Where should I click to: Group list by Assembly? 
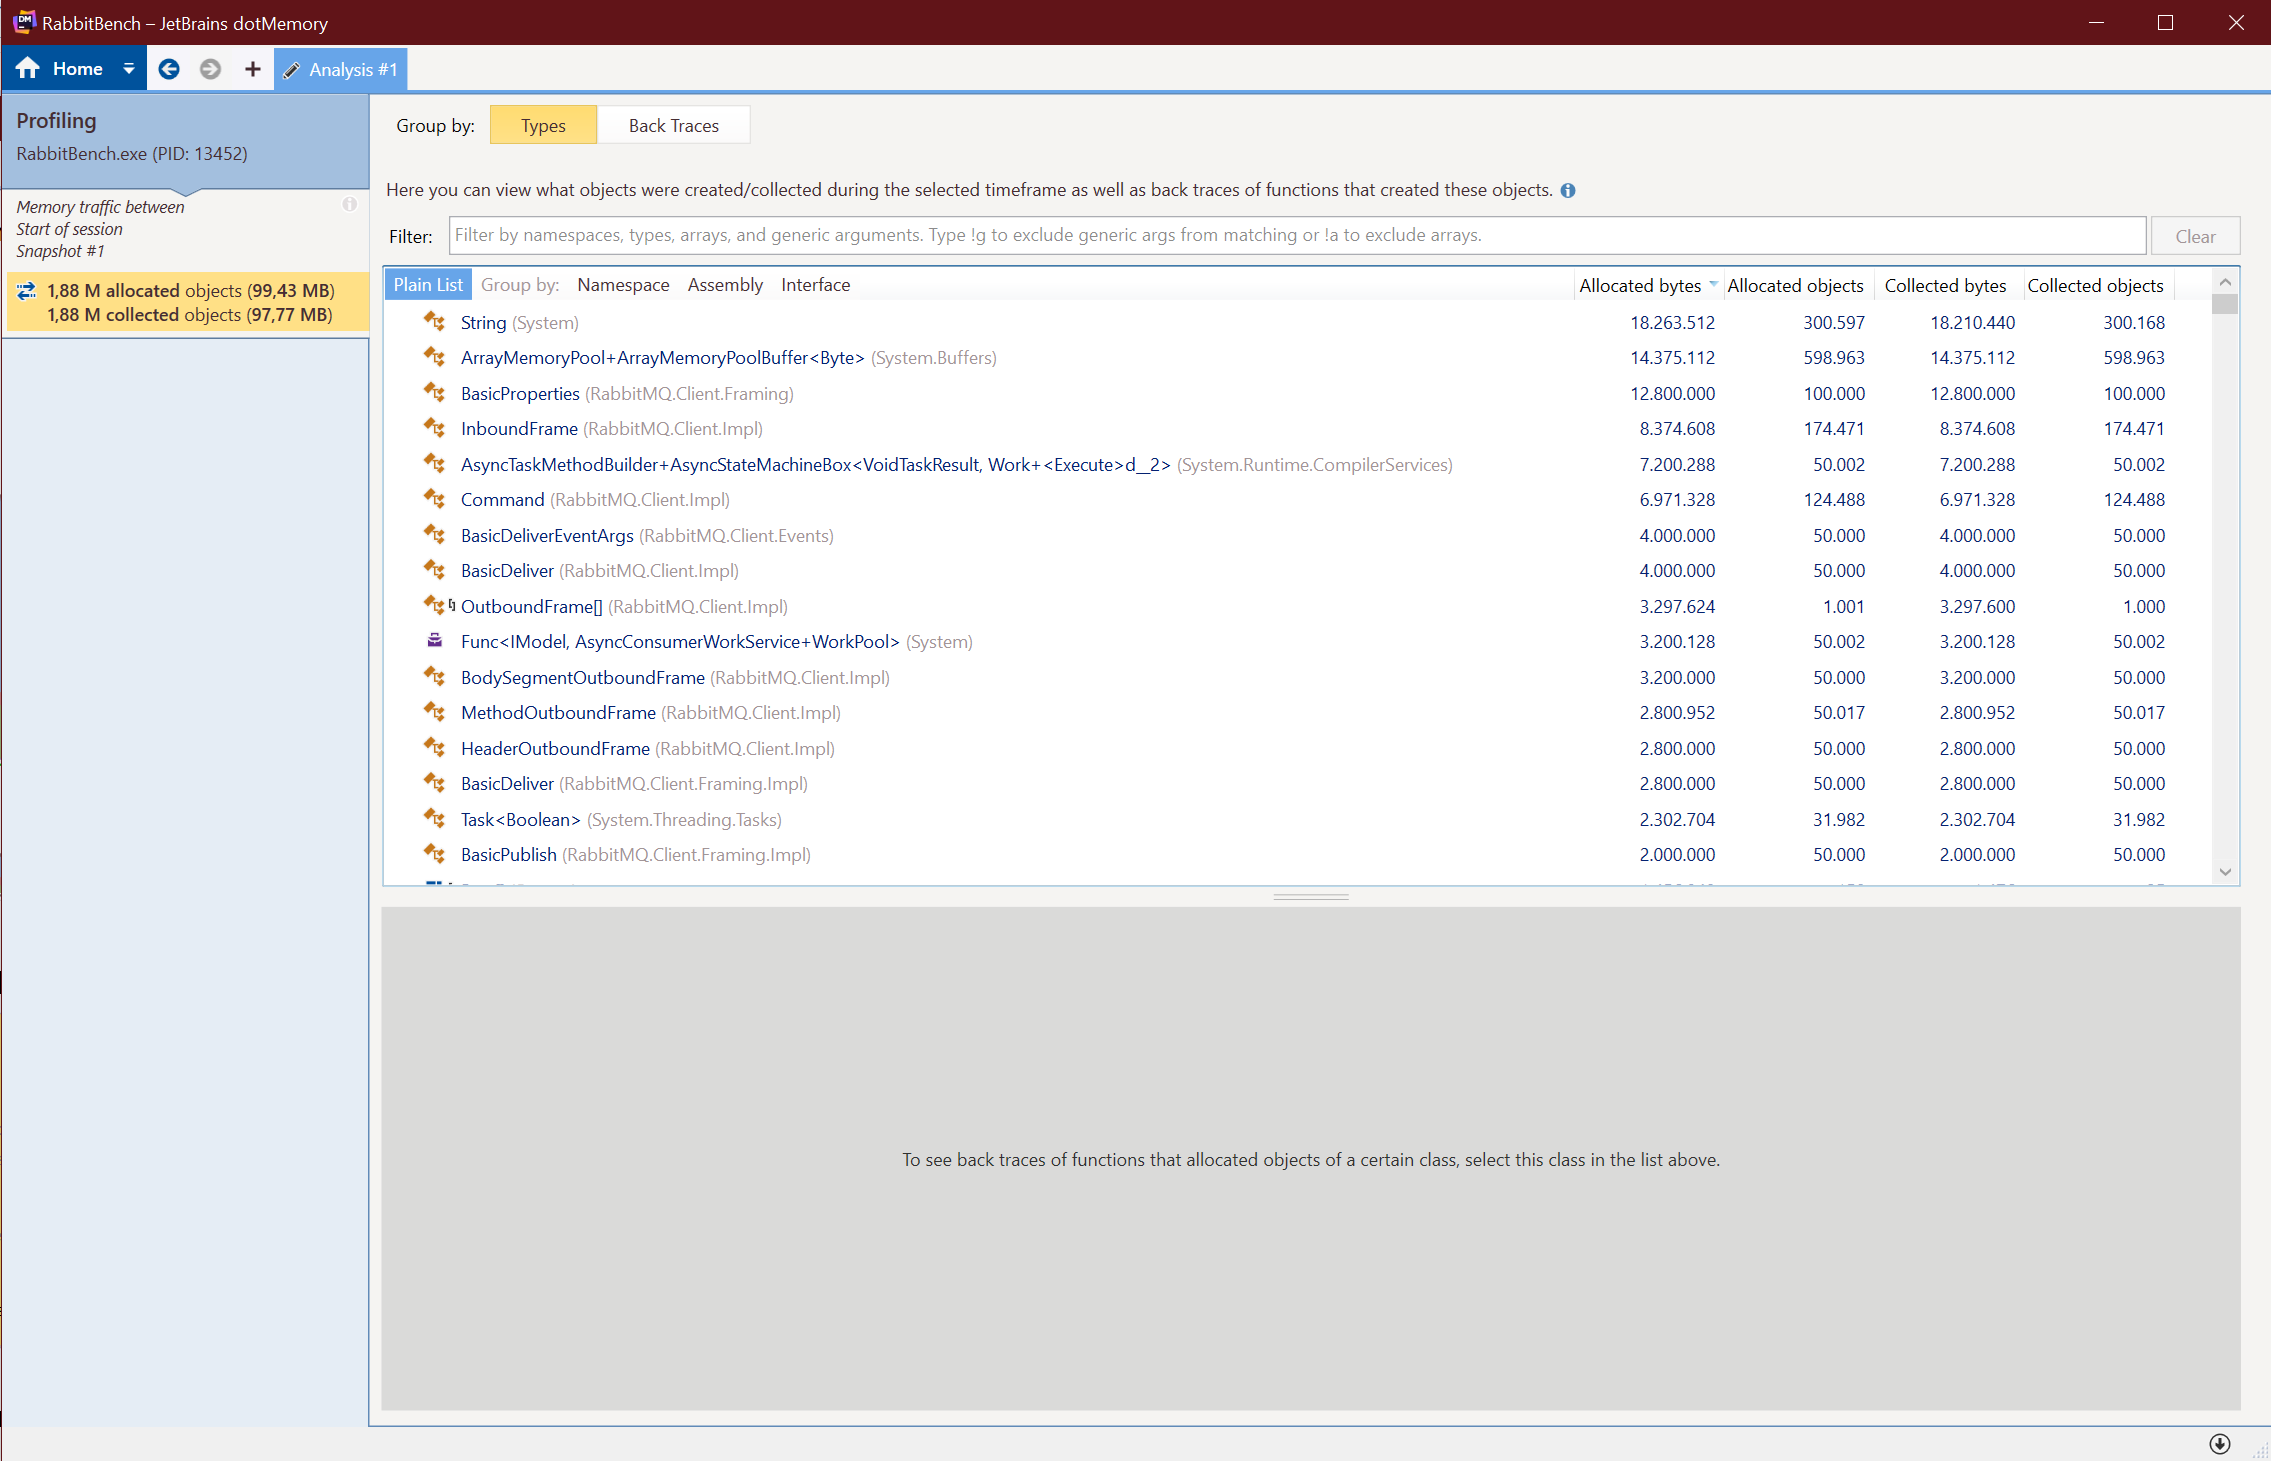click(725, 285)
